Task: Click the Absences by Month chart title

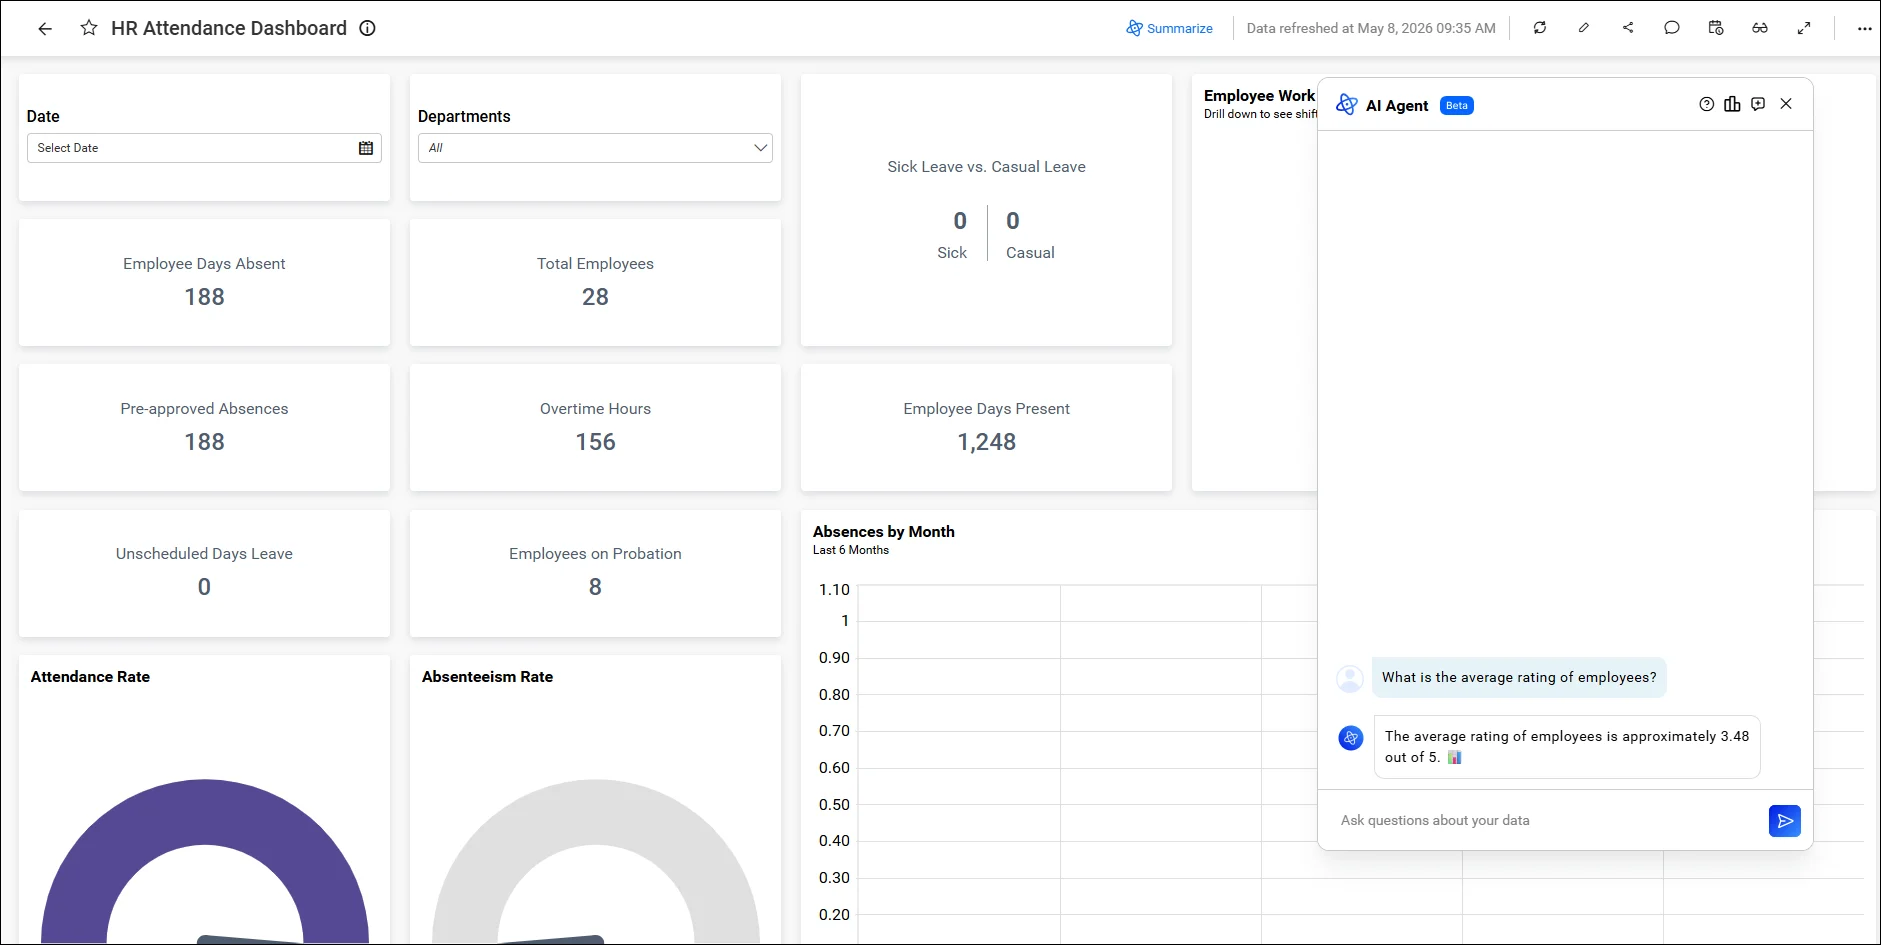Action: (884, 532)
